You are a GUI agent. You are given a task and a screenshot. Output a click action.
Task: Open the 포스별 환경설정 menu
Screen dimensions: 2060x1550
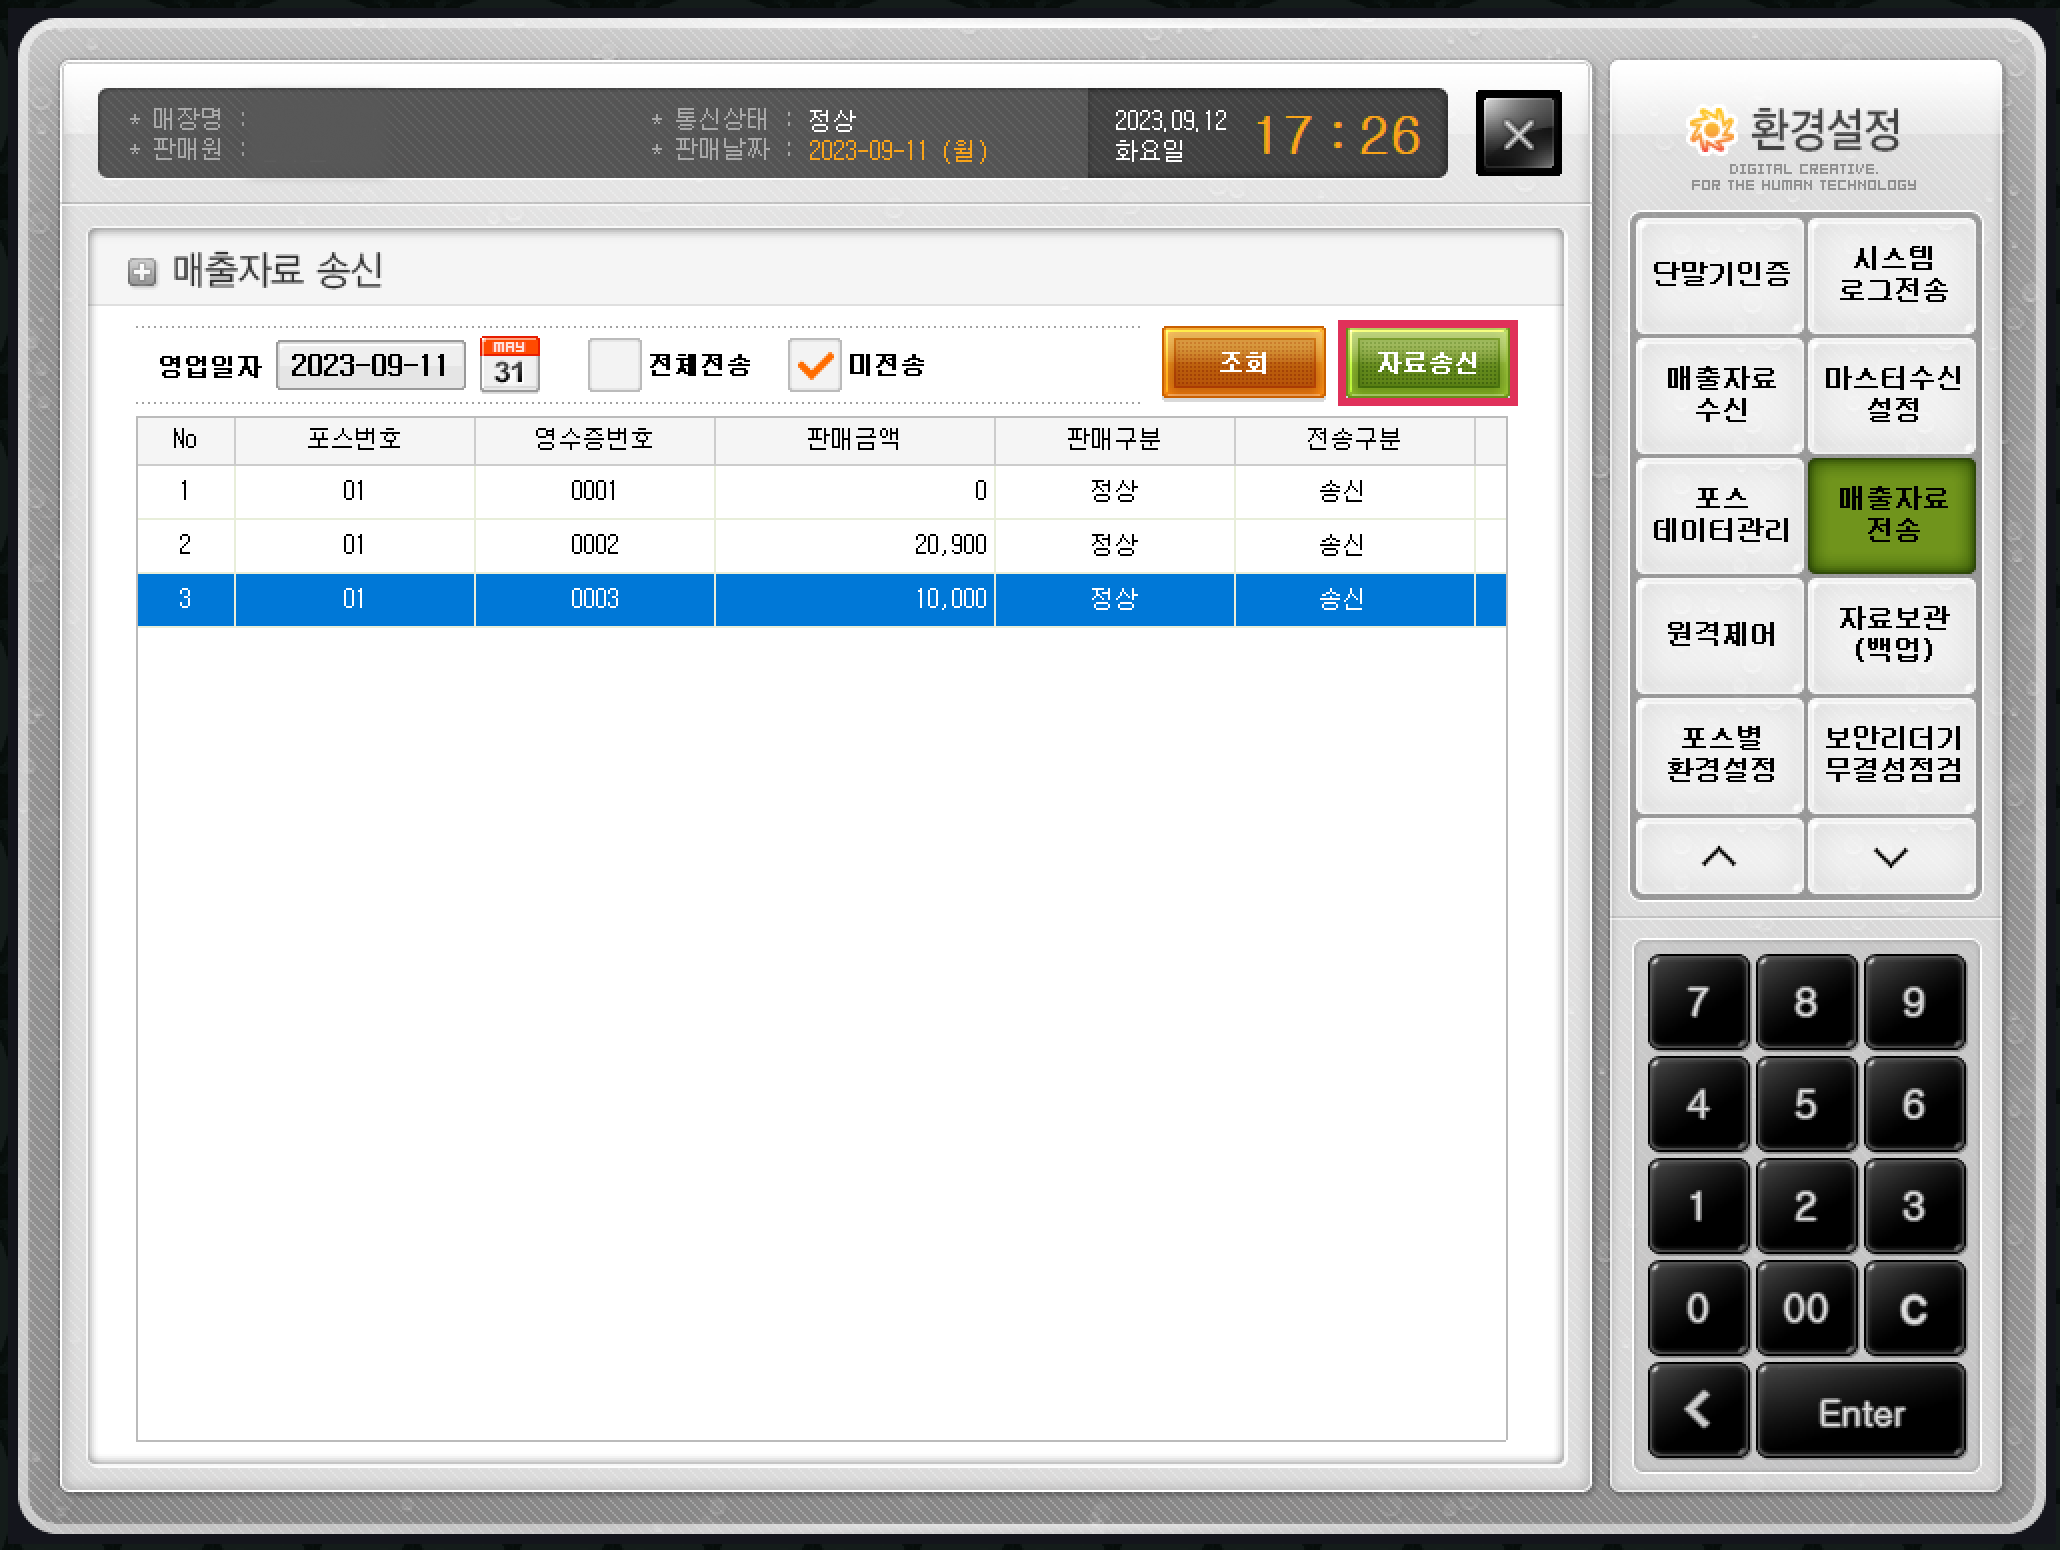click(x=1720, y=754)
